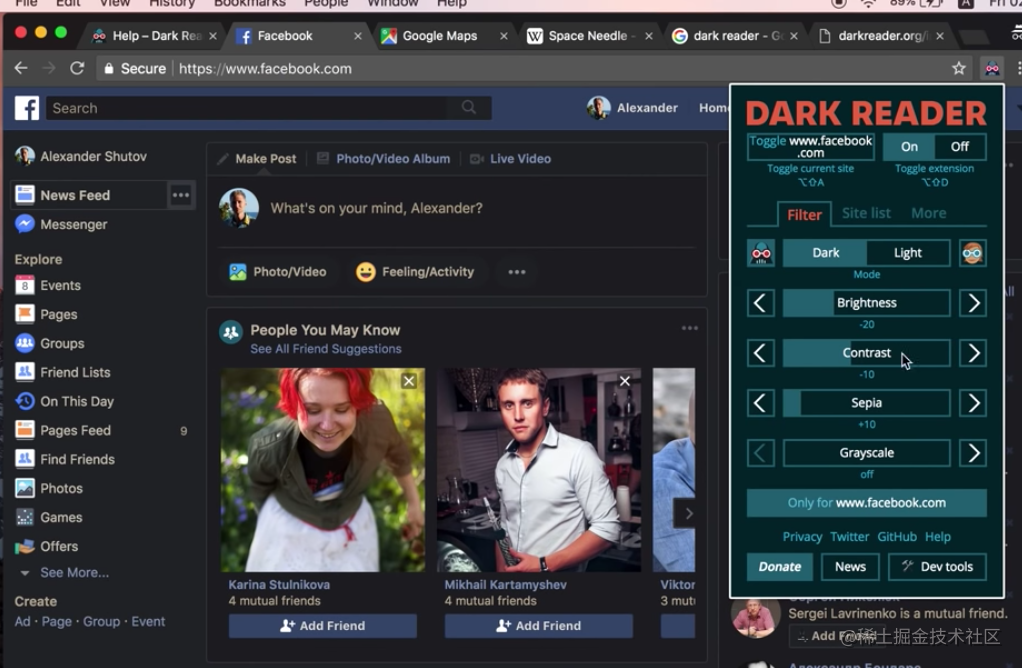Select the Filter tab in Dark Reader
The image size is (1022, 668).
click(804, 214)
